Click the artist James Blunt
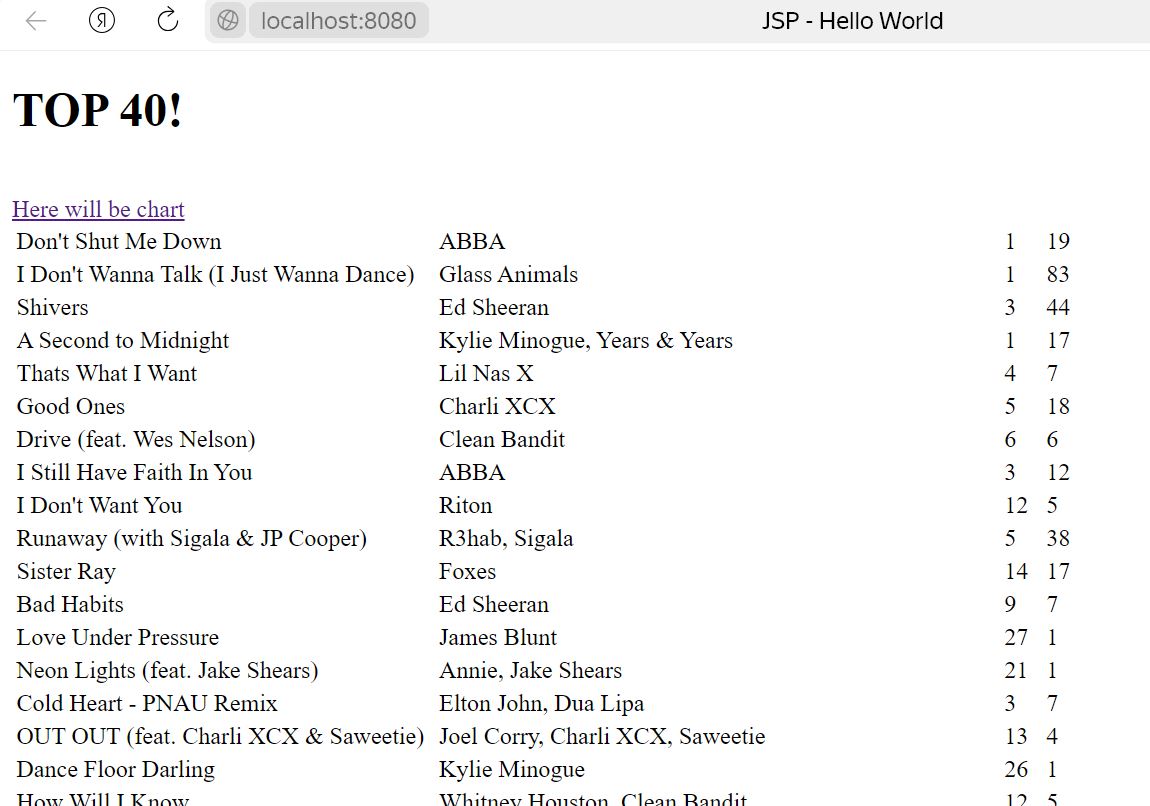Screen dimensions: 1150x806 point(498,637)
